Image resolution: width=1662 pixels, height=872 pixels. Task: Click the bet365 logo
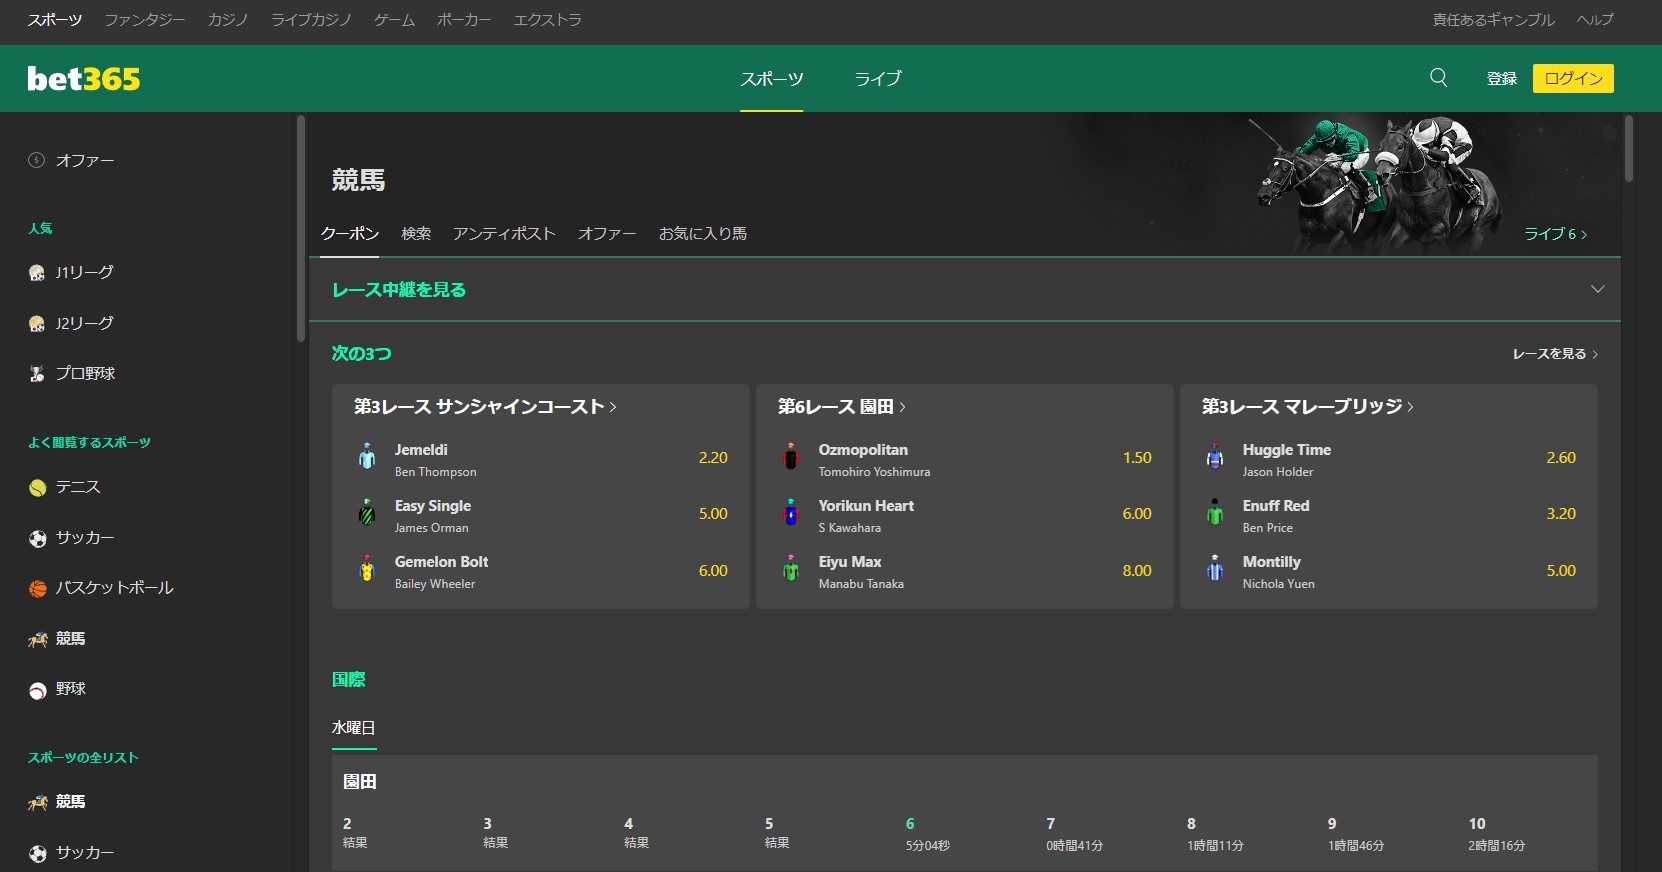(84, 78)
